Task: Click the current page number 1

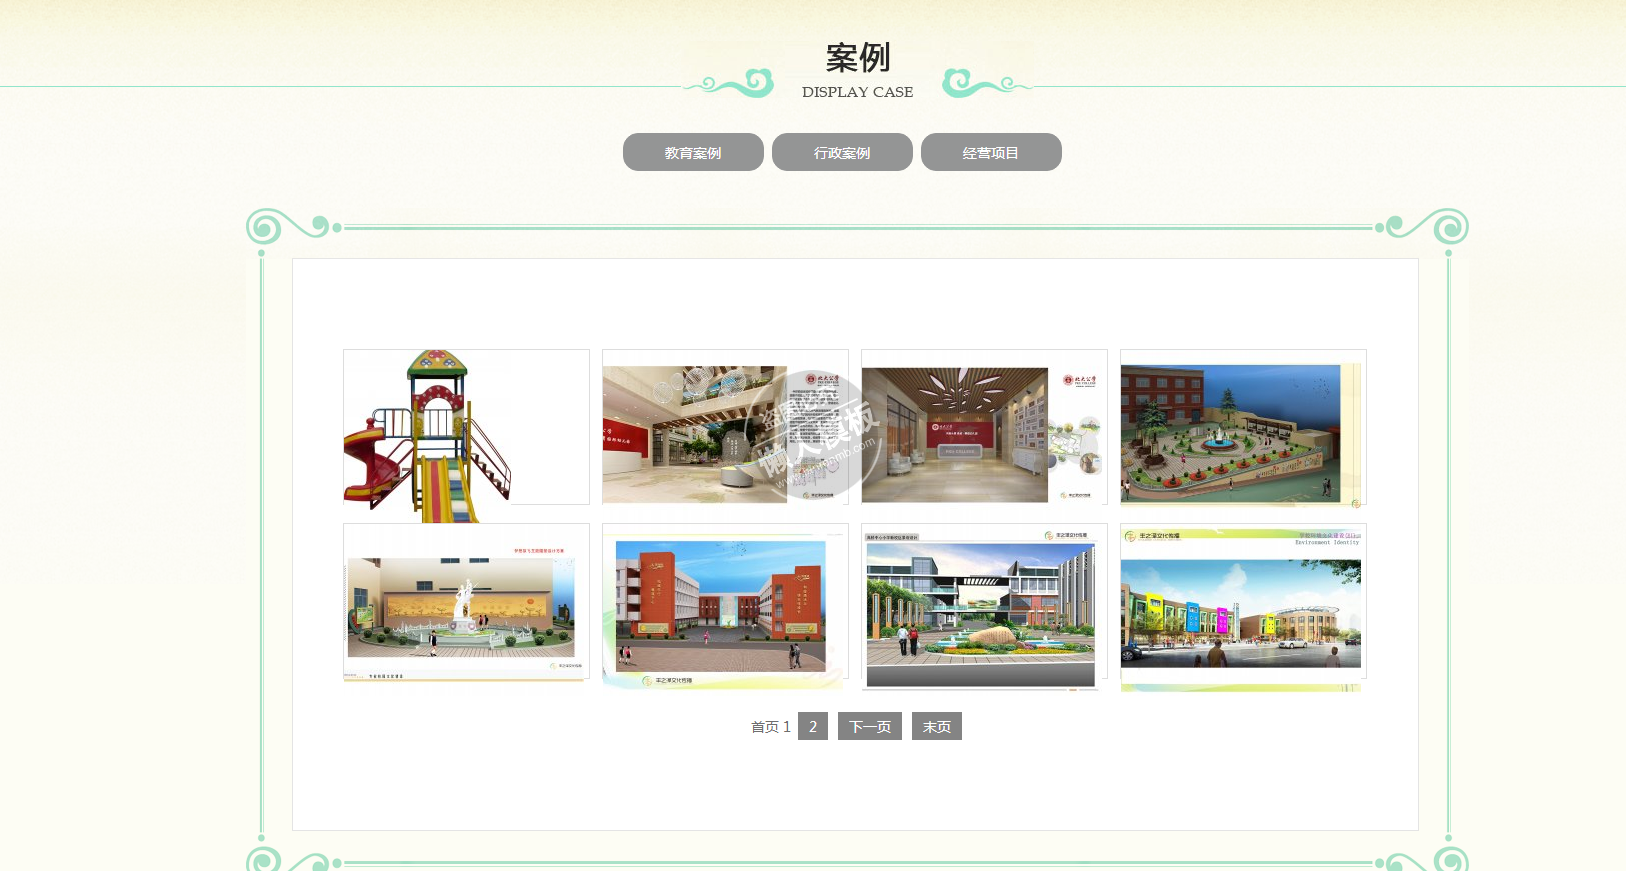Action: pos(787,727)
